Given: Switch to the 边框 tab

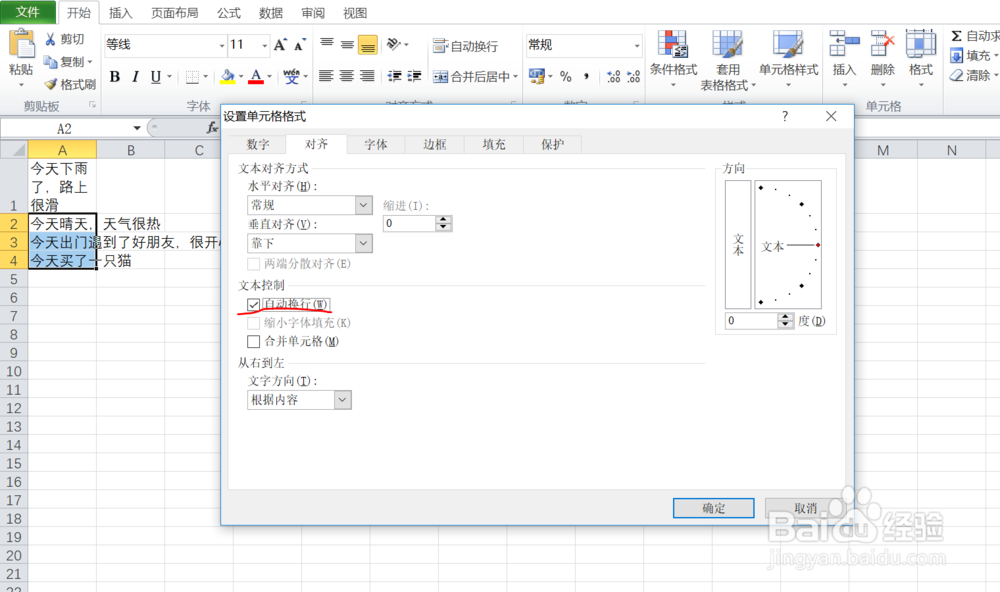Looking at the screenshot, I should pyautogui.click(x=435, y=144).
